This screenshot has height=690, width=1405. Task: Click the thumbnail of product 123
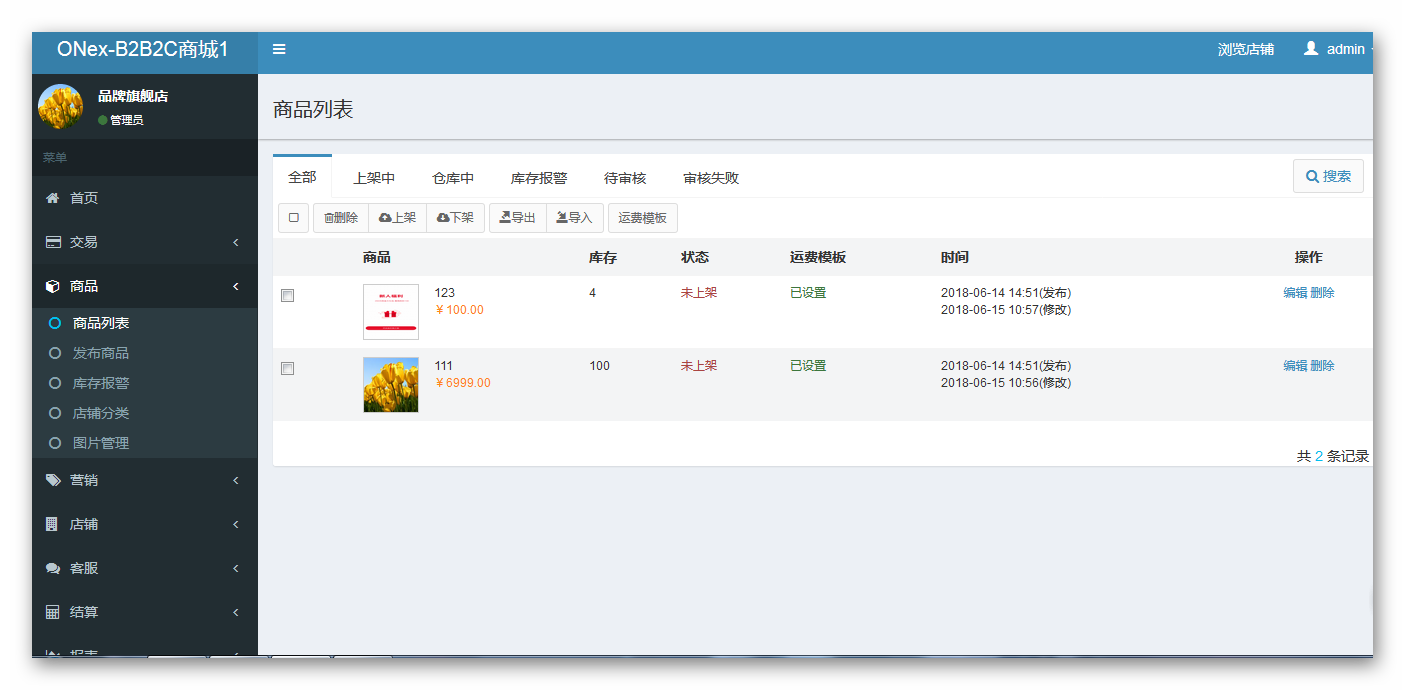[x=391, y=312]
